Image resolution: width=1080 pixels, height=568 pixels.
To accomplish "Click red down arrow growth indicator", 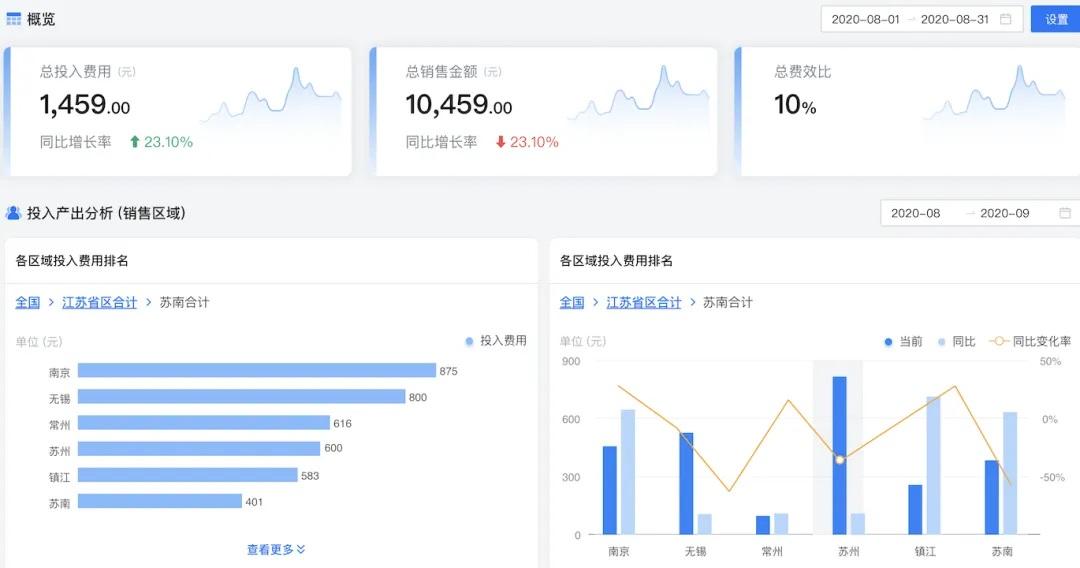I will pos(501,142).
